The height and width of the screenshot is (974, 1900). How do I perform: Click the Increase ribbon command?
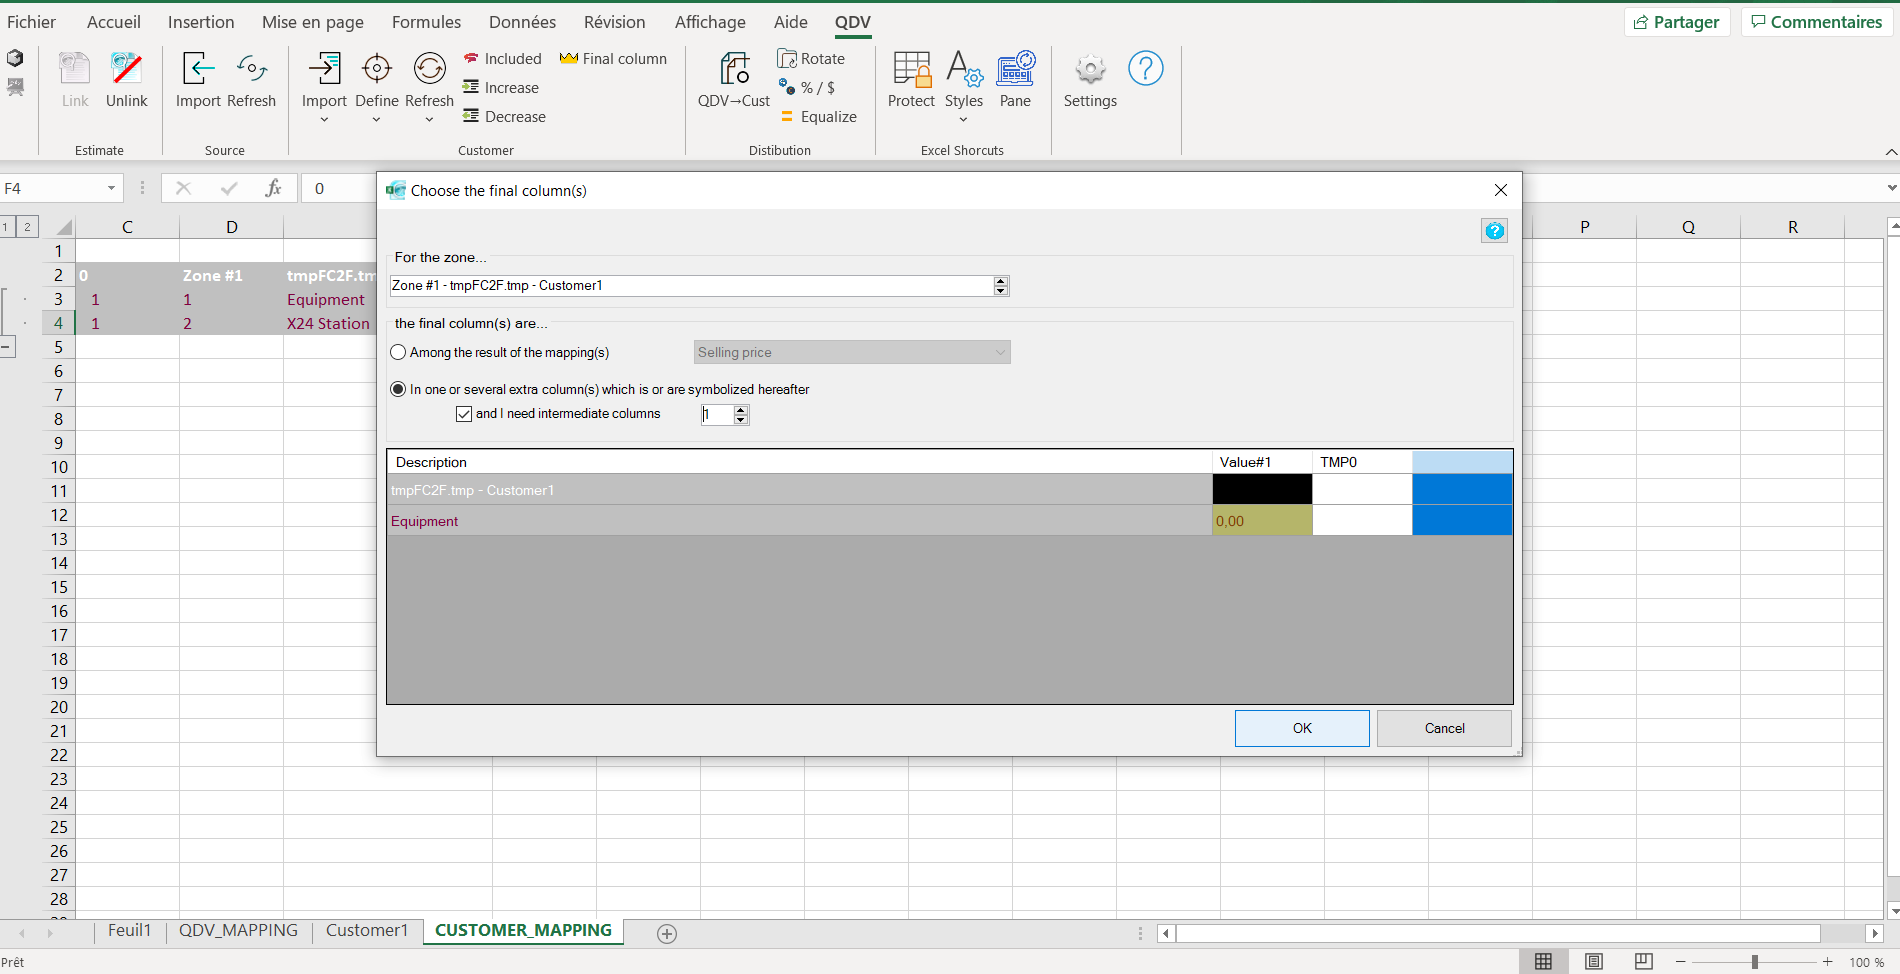point(501,88)
